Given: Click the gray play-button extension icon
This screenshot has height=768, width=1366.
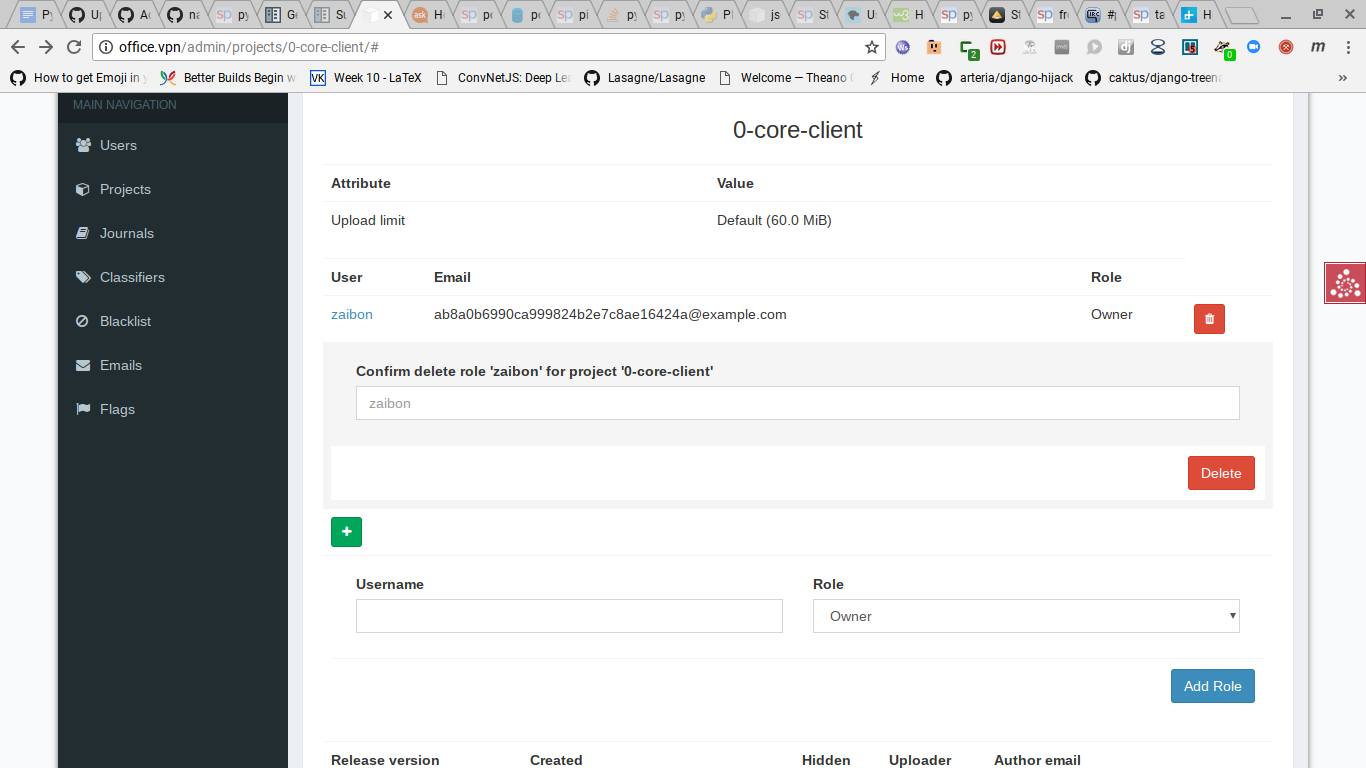Looking at the screenshot, I should point(1094,47).
